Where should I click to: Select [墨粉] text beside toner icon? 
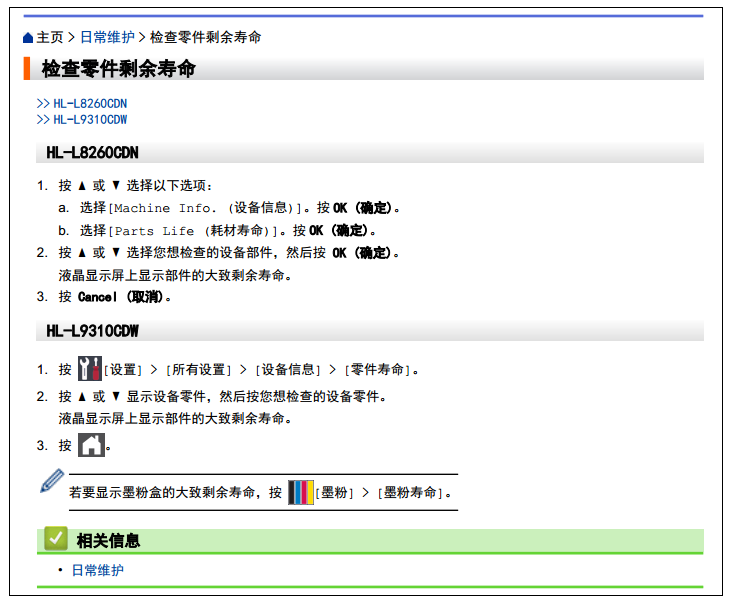pyautogui.click(x=335, y=493)
